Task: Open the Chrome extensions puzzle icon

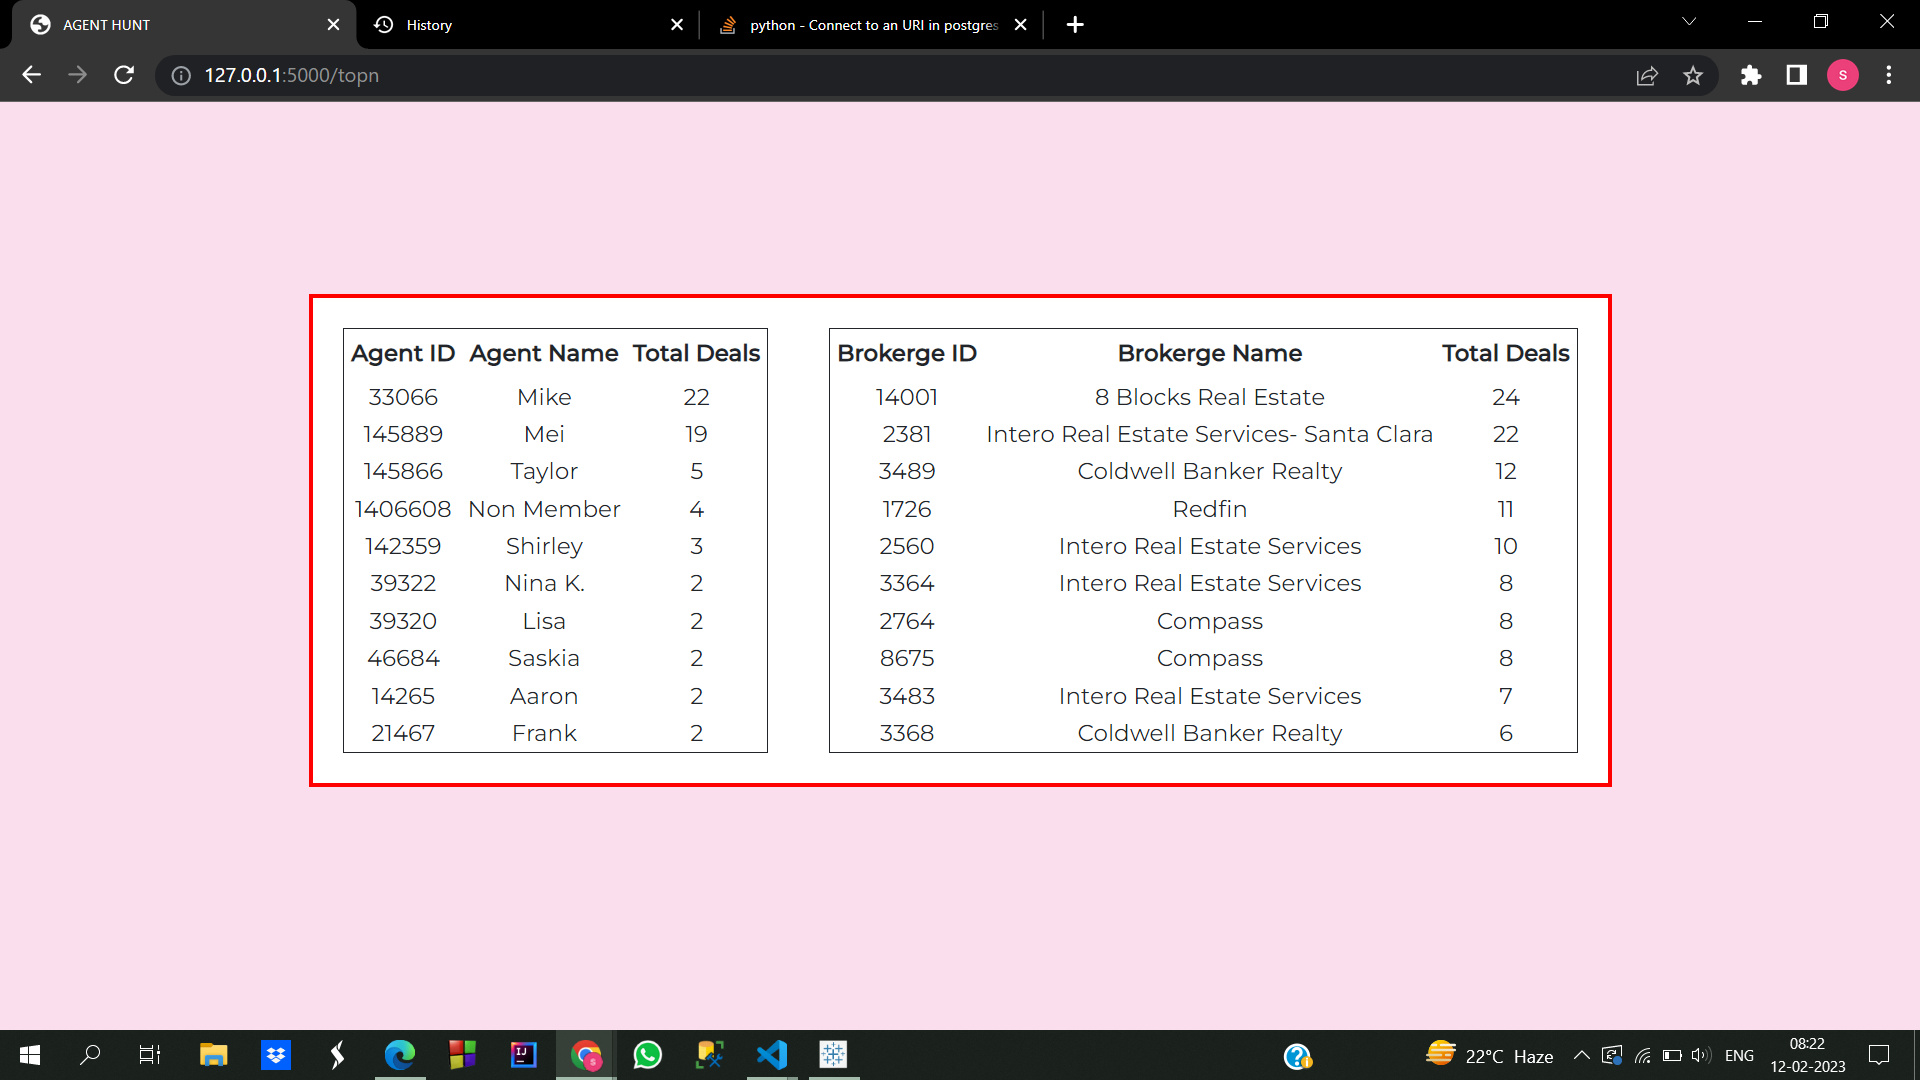Action: coord(1751,75)
